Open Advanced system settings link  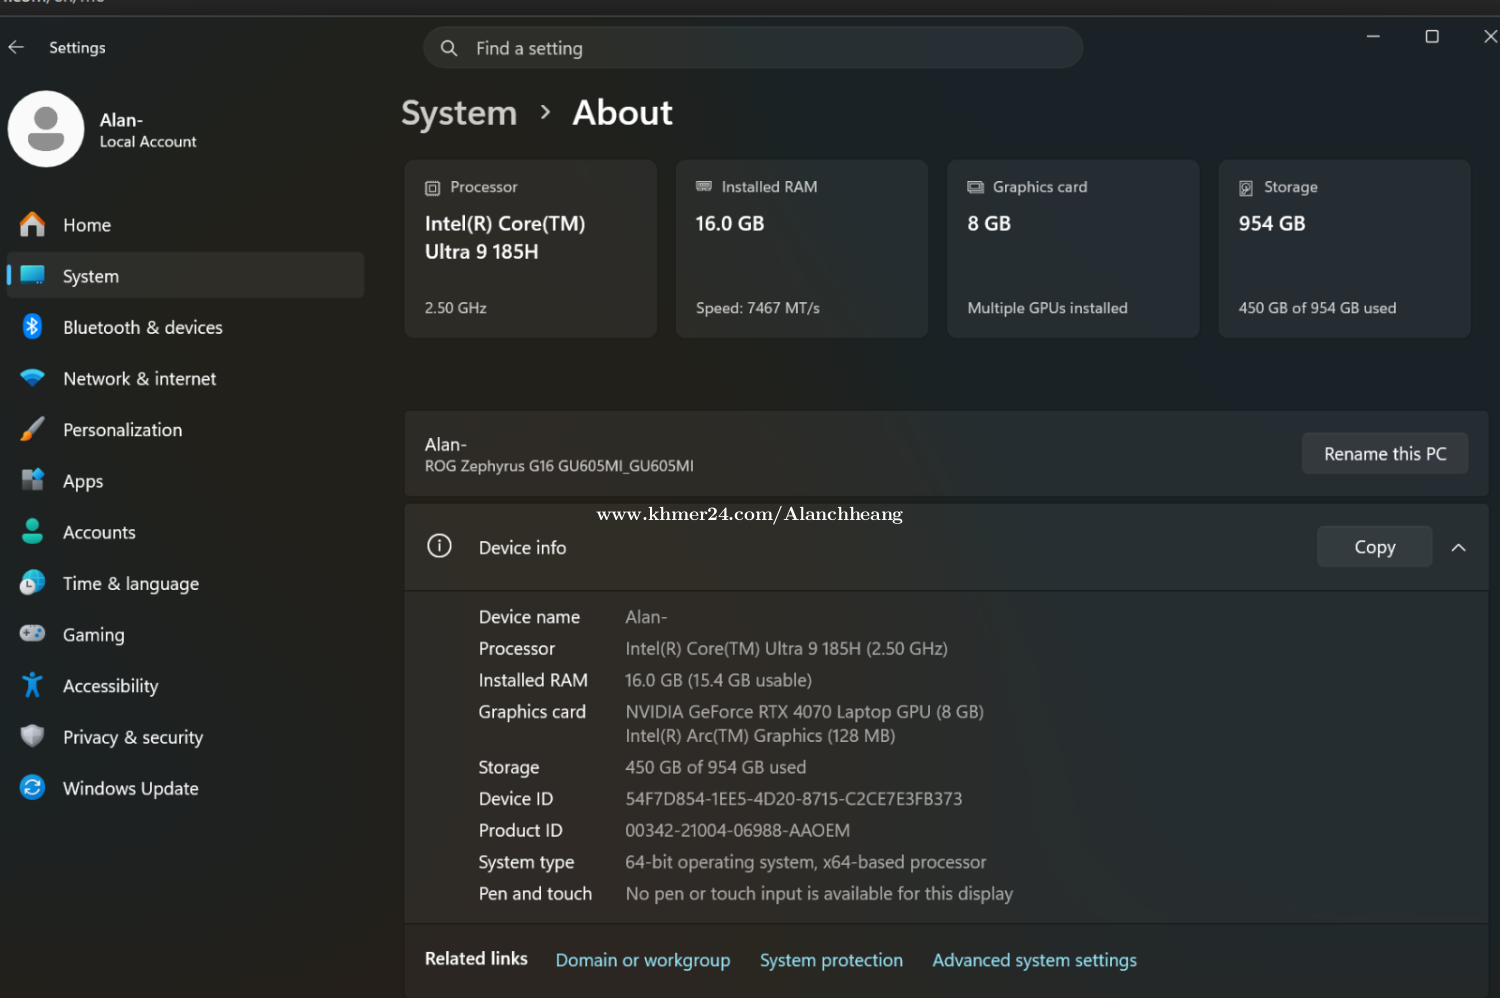[x=1034, y=960]
